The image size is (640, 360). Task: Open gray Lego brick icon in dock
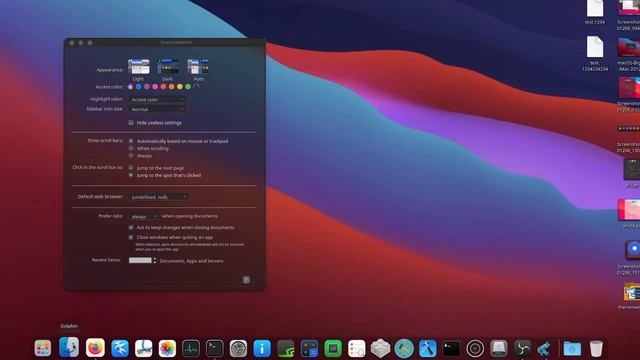coord(380,348)
